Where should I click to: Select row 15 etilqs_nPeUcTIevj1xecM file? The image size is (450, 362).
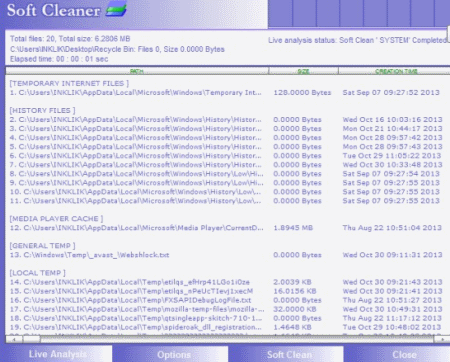(x=131, y=291)
